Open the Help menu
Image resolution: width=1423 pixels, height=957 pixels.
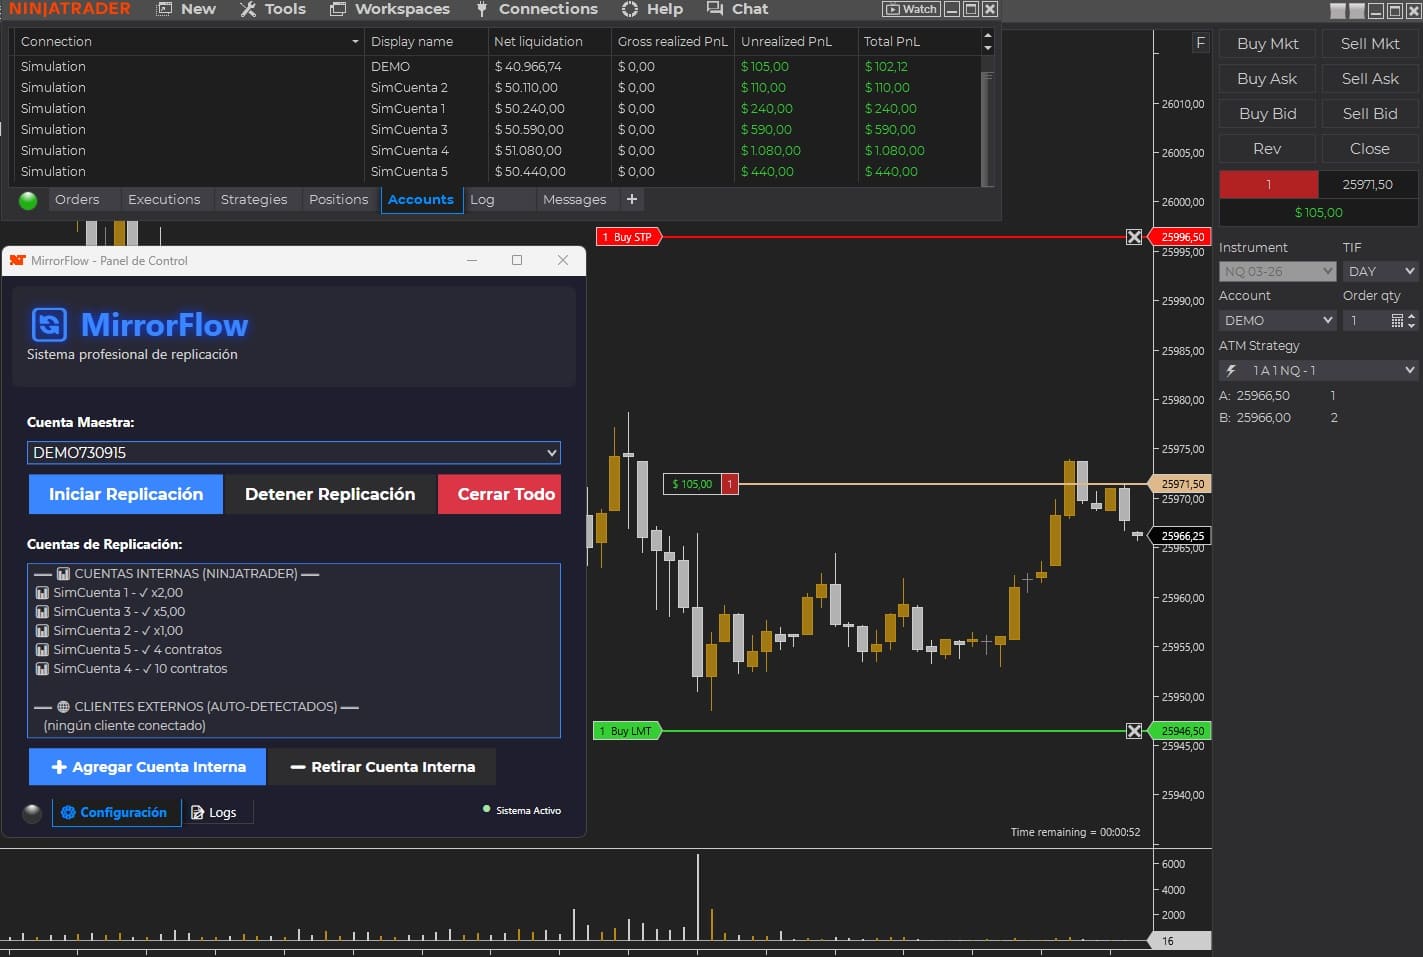[654, 9]
